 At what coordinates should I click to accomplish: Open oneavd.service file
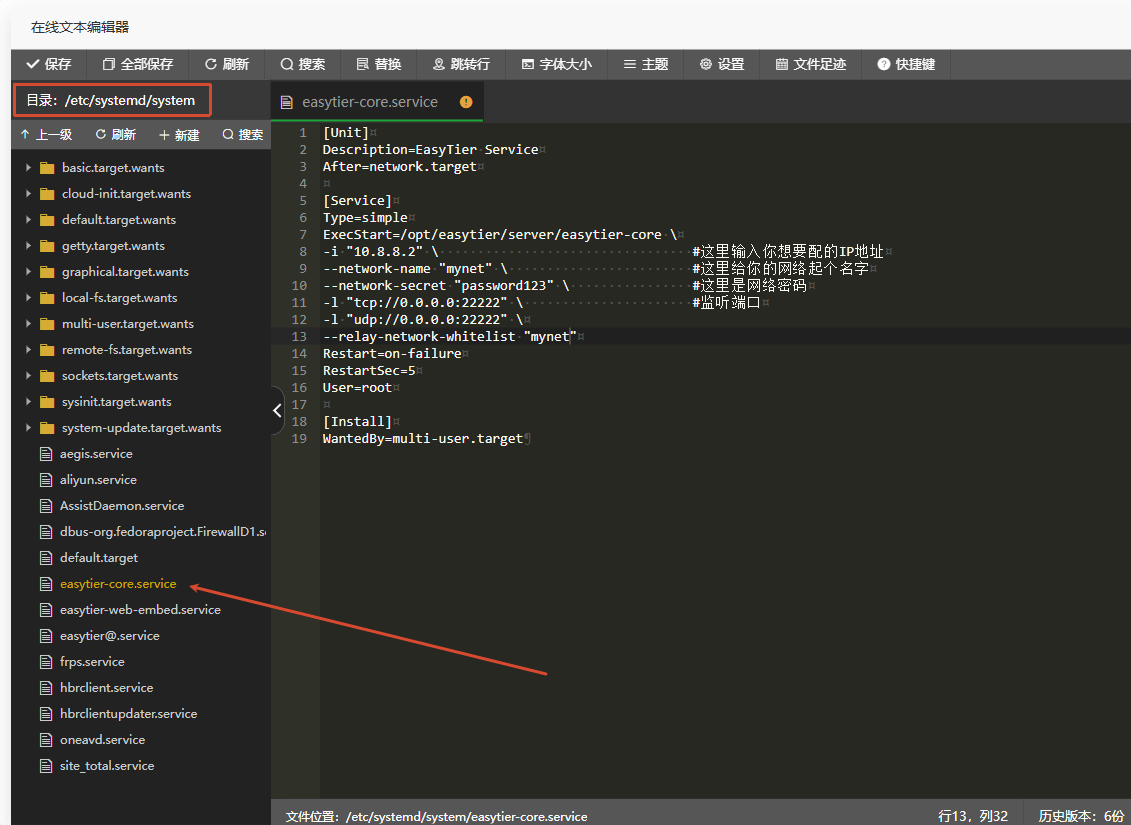(102, 739)
